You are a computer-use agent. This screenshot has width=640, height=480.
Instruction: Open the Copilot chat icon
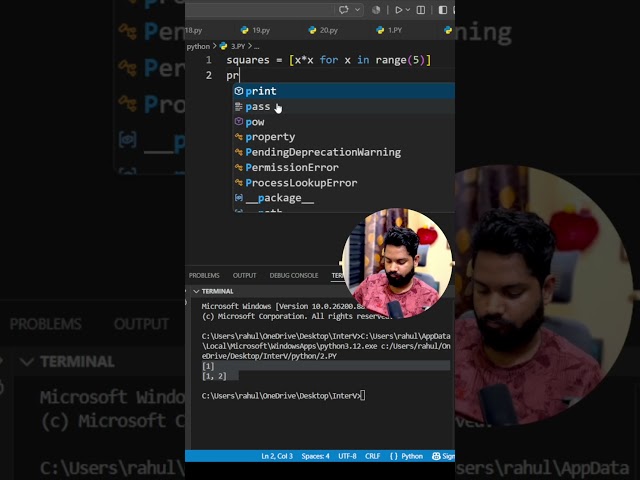(x=344, y=10)
